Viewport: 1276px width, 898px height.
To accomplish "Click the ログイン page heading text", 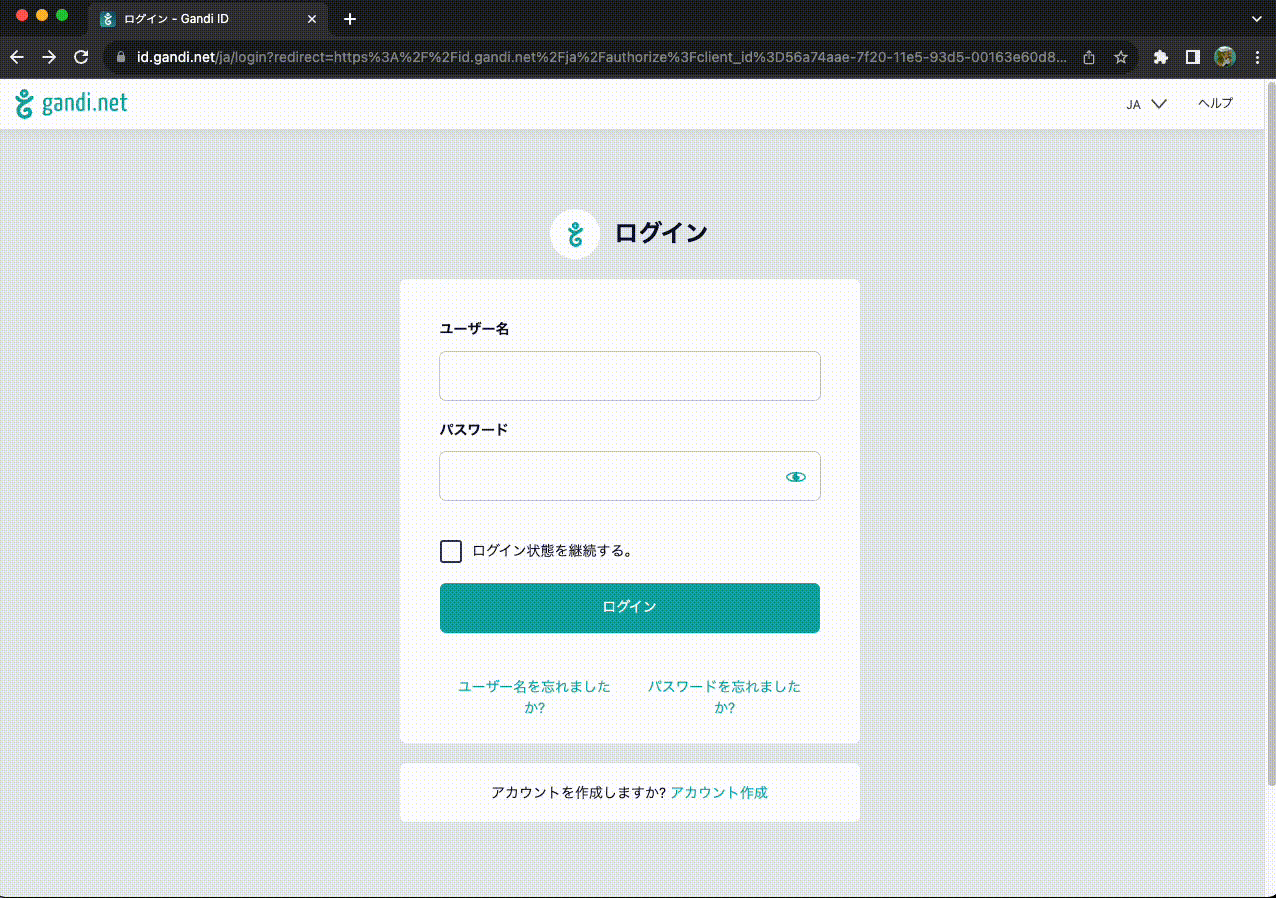I will [x=661, y=234].
